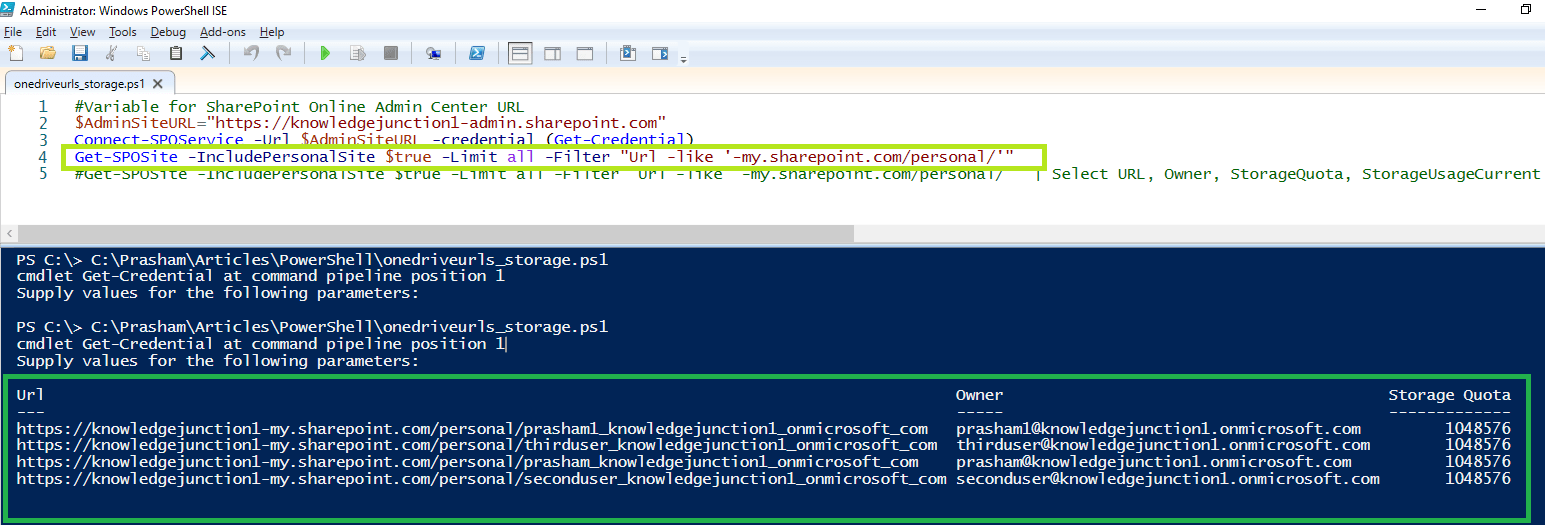Click the seconduser_knowledgejunction1 personal site URL

481,479
